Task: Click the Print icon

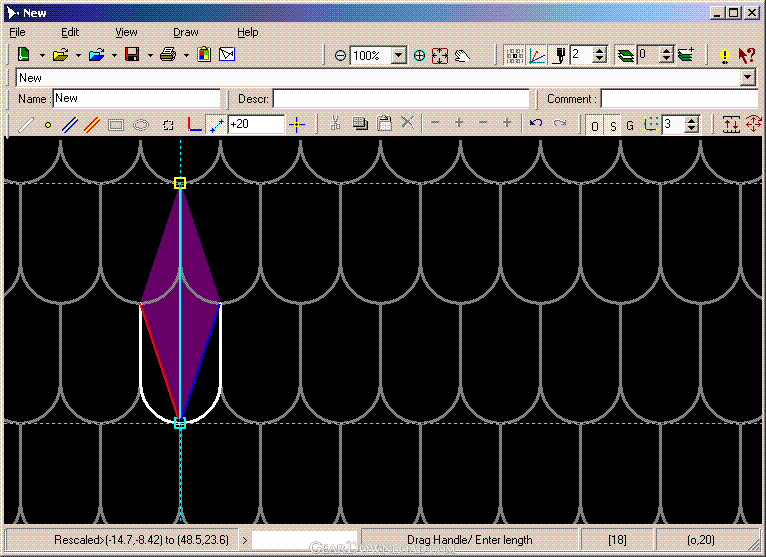Action: click(168, 54)
